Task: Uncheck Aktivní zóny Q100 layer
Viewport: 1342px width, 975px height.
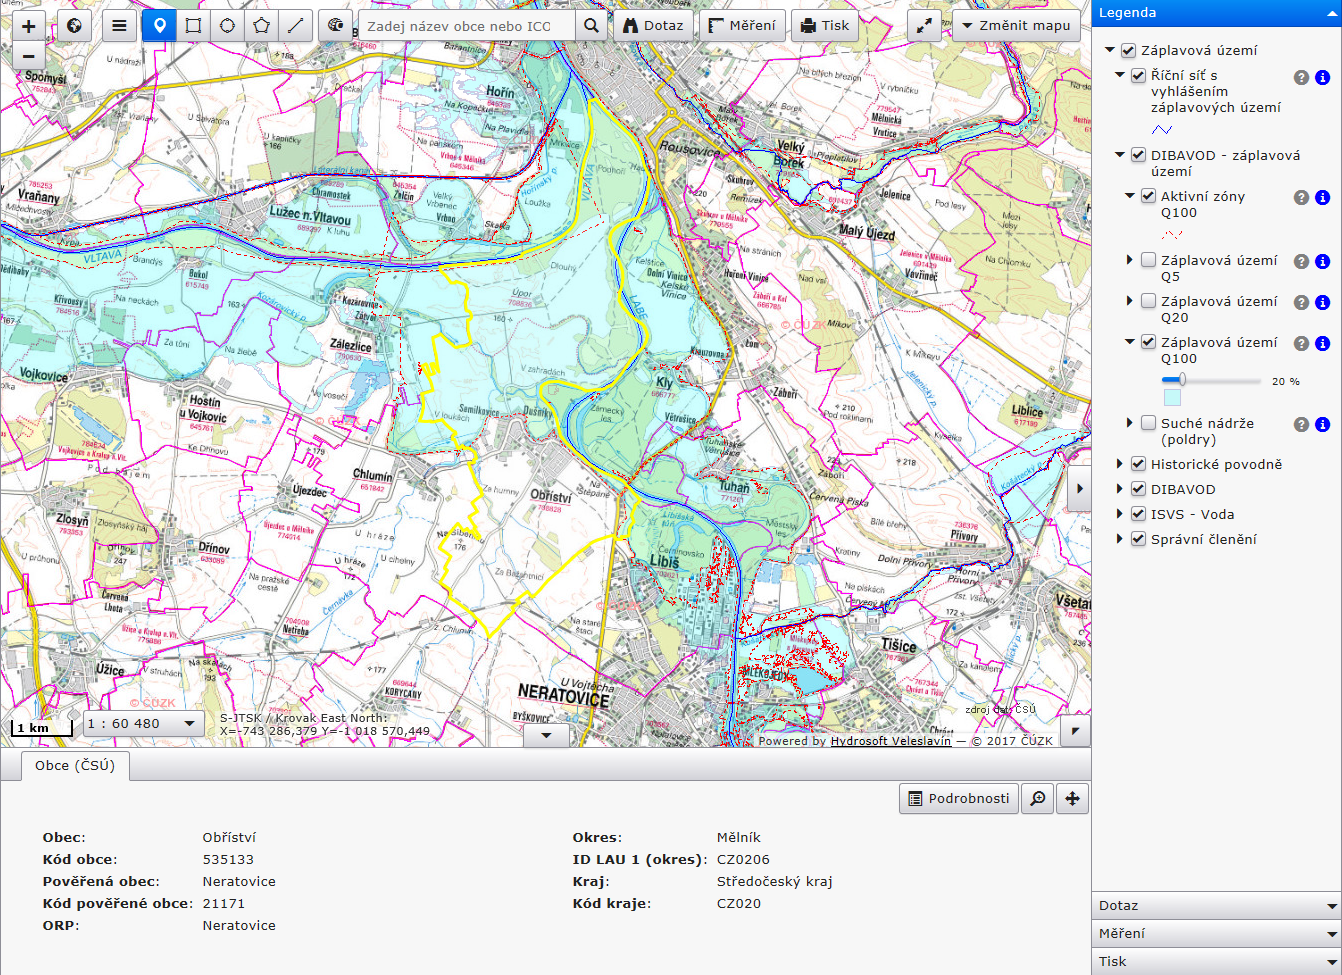Action: pos(1148,196)
